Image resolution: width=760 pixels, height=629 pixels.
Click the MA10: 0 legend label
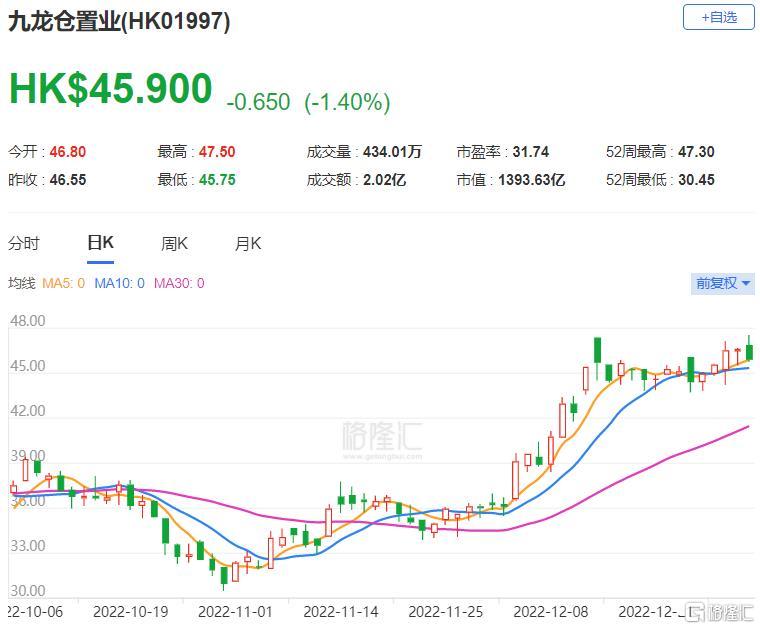[x=119, y=283]
